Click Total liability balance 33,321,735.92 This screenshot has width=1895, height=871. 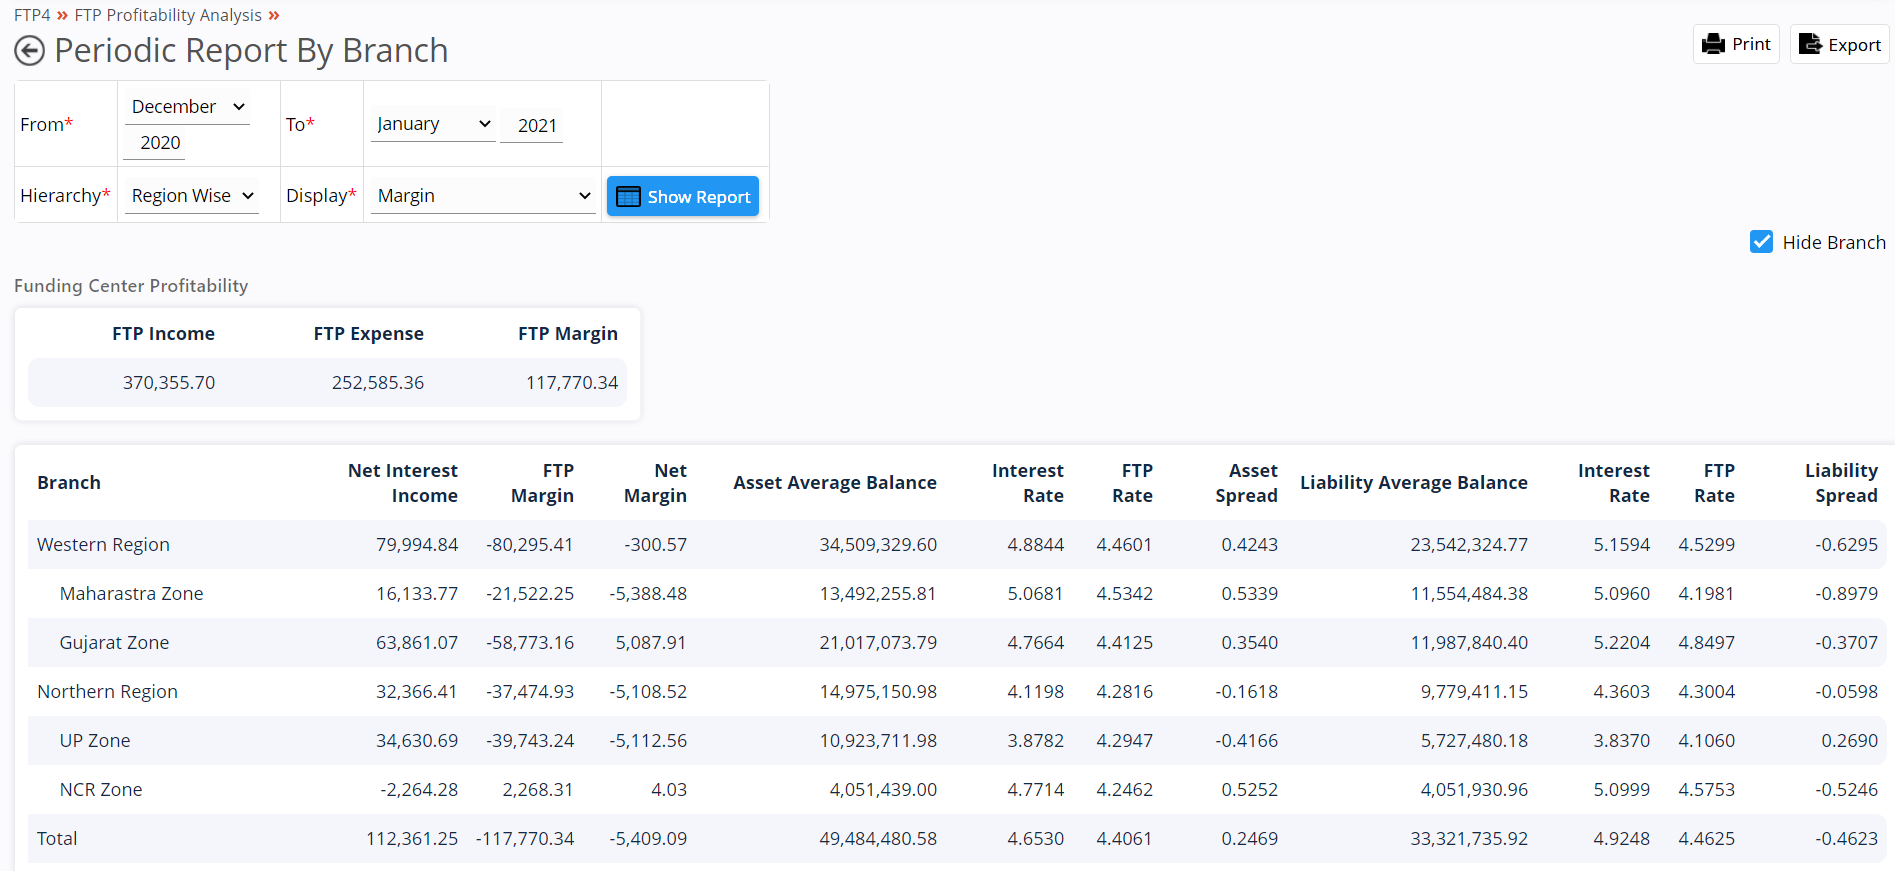point(1469,839)
